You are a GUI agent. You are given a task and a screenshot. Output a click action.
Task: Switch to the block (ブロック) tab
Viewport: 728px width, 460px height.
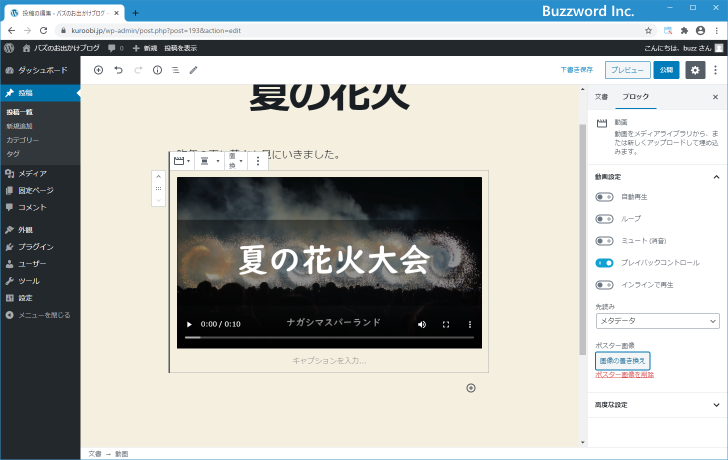[636, 97]
